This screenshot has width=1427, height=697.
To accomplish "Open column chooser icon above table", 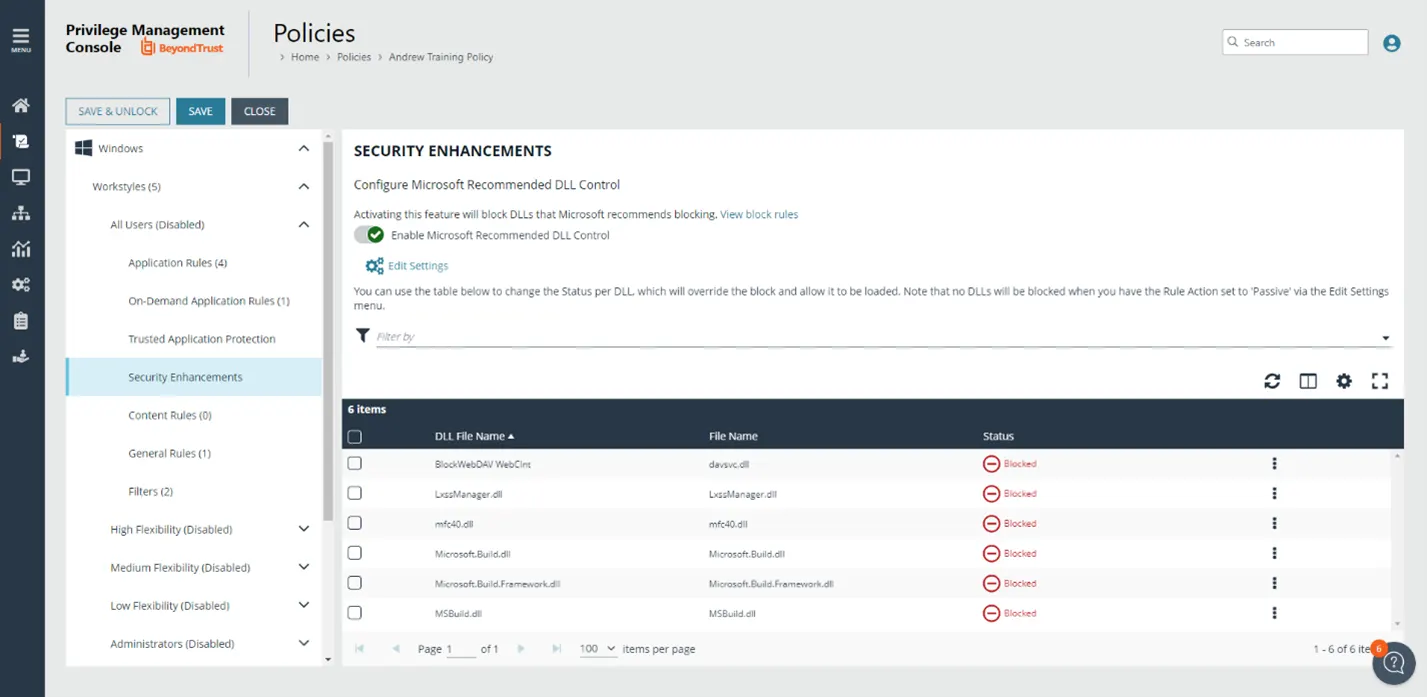I will (x=1308, y=381).
